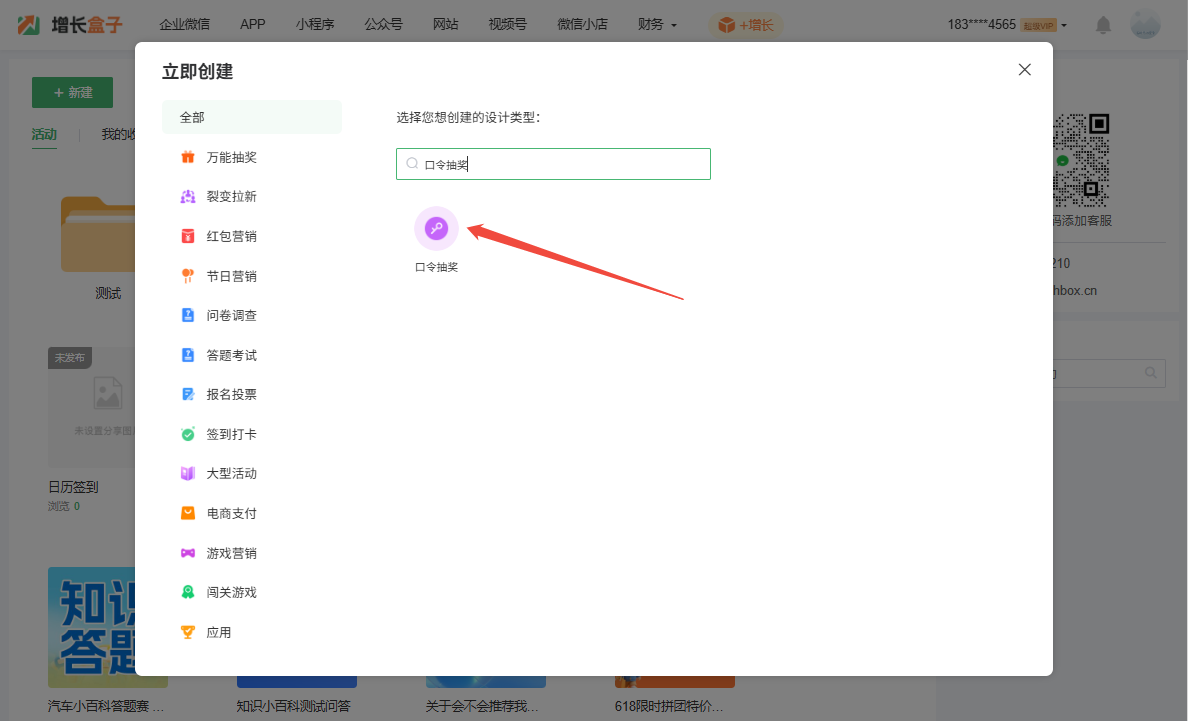
Task: Open 签到打卡 check-in category
Action: (x=188, y=434)
